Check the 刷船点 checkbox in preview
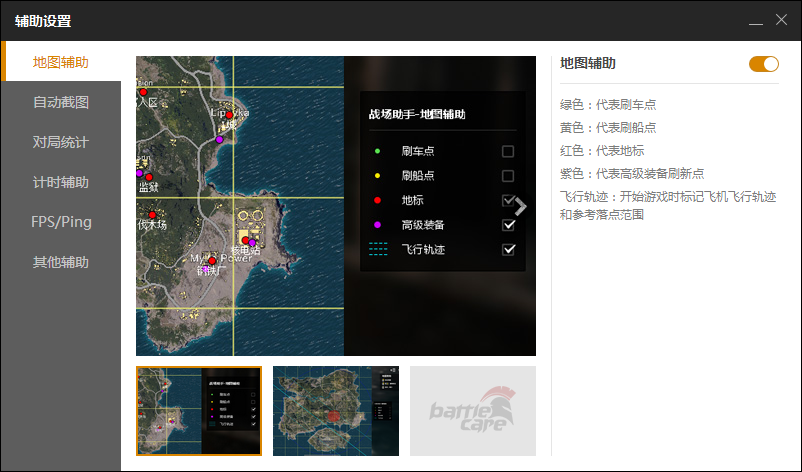Image resolution: width=802 pixels, height=472 pixels. point(508,175)
